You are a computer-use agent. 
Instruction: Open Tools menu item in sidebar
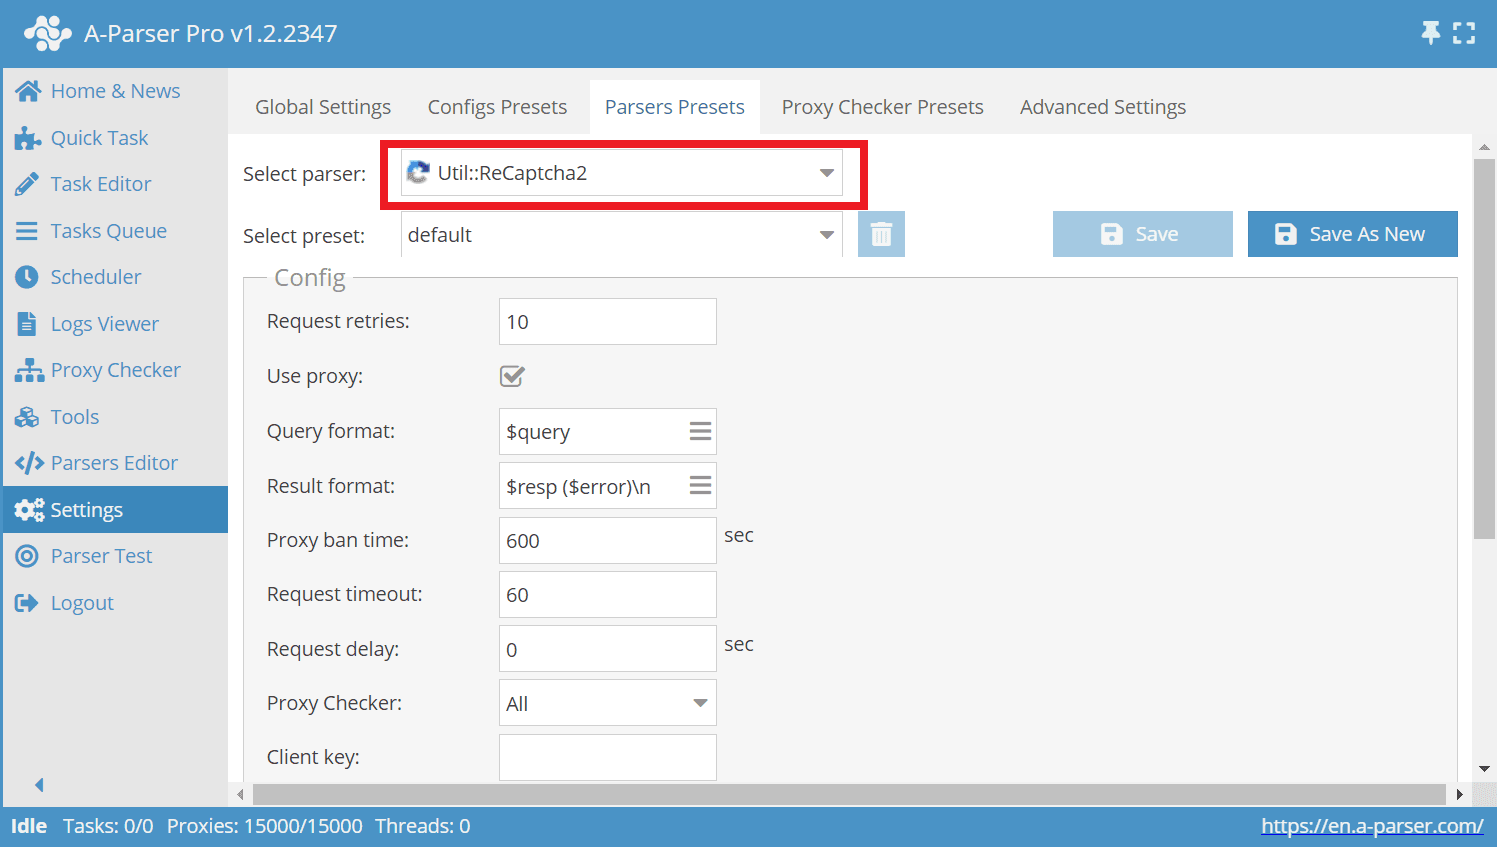[115, 417]
